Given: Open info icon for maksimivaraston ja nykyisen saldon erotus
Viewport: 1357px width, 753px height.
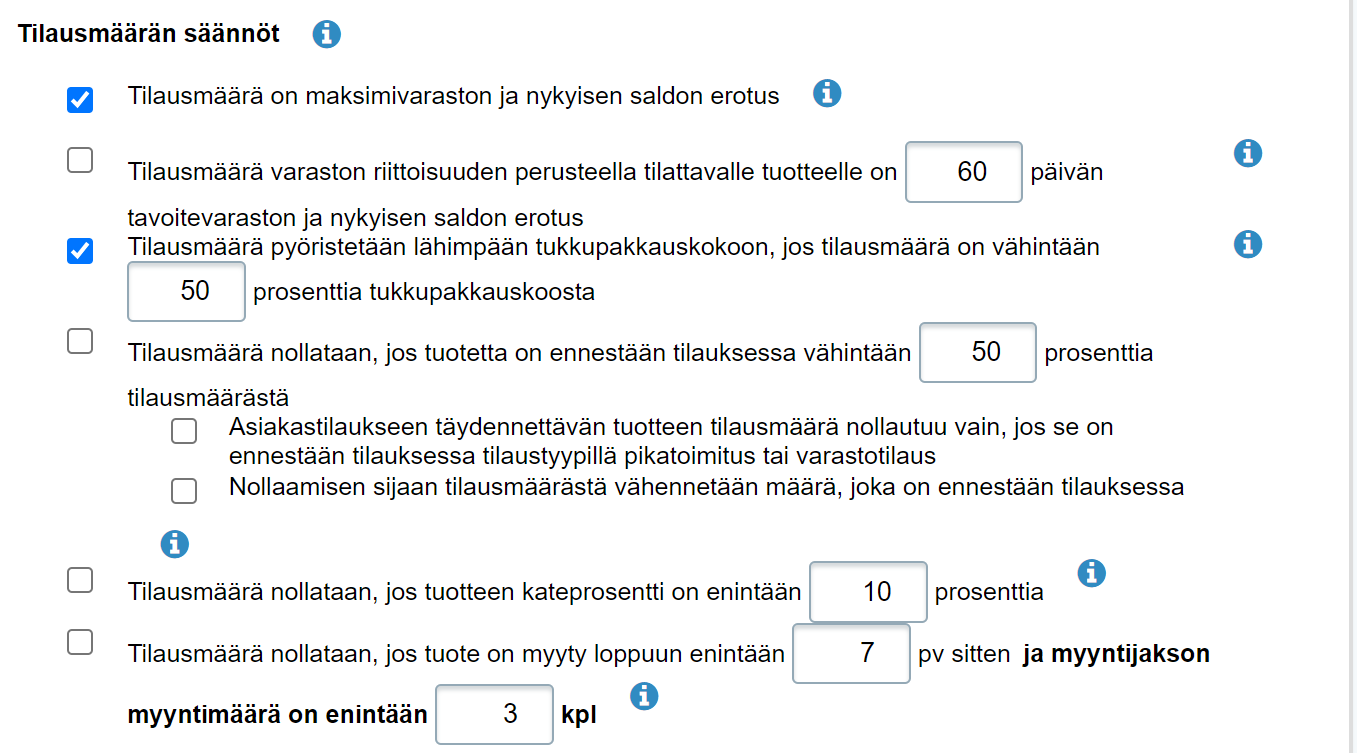Looking at the screenshot, I should tap(826, 94).
